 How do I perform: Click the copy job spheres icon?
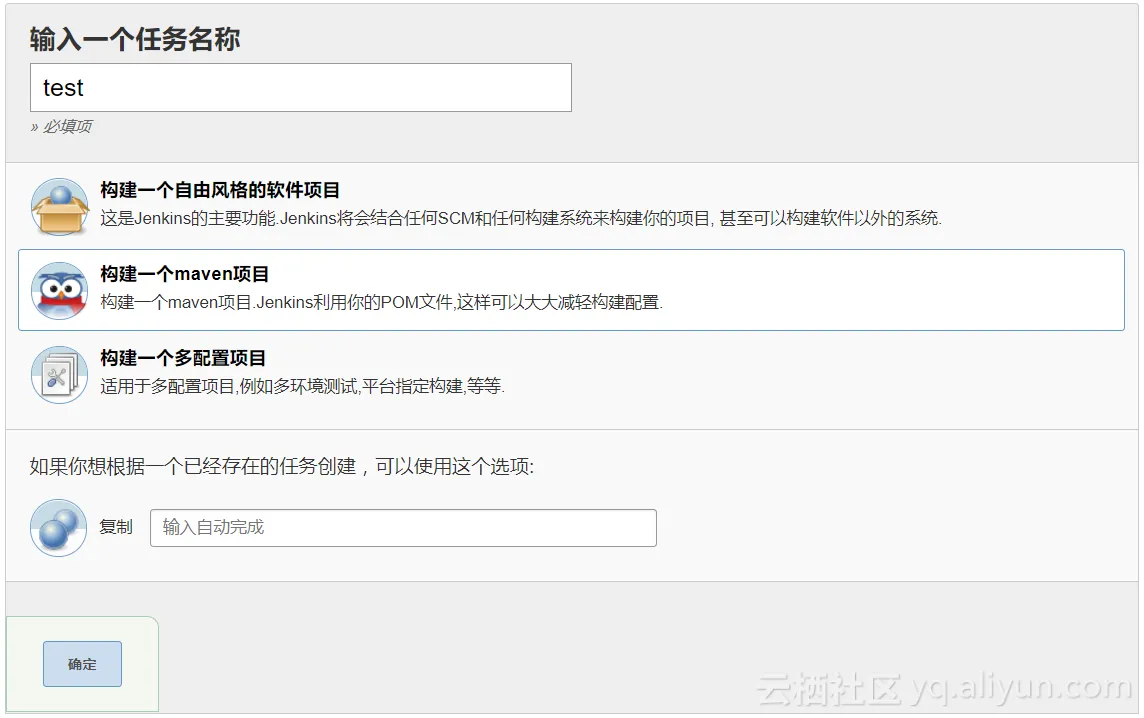point(59,528)
